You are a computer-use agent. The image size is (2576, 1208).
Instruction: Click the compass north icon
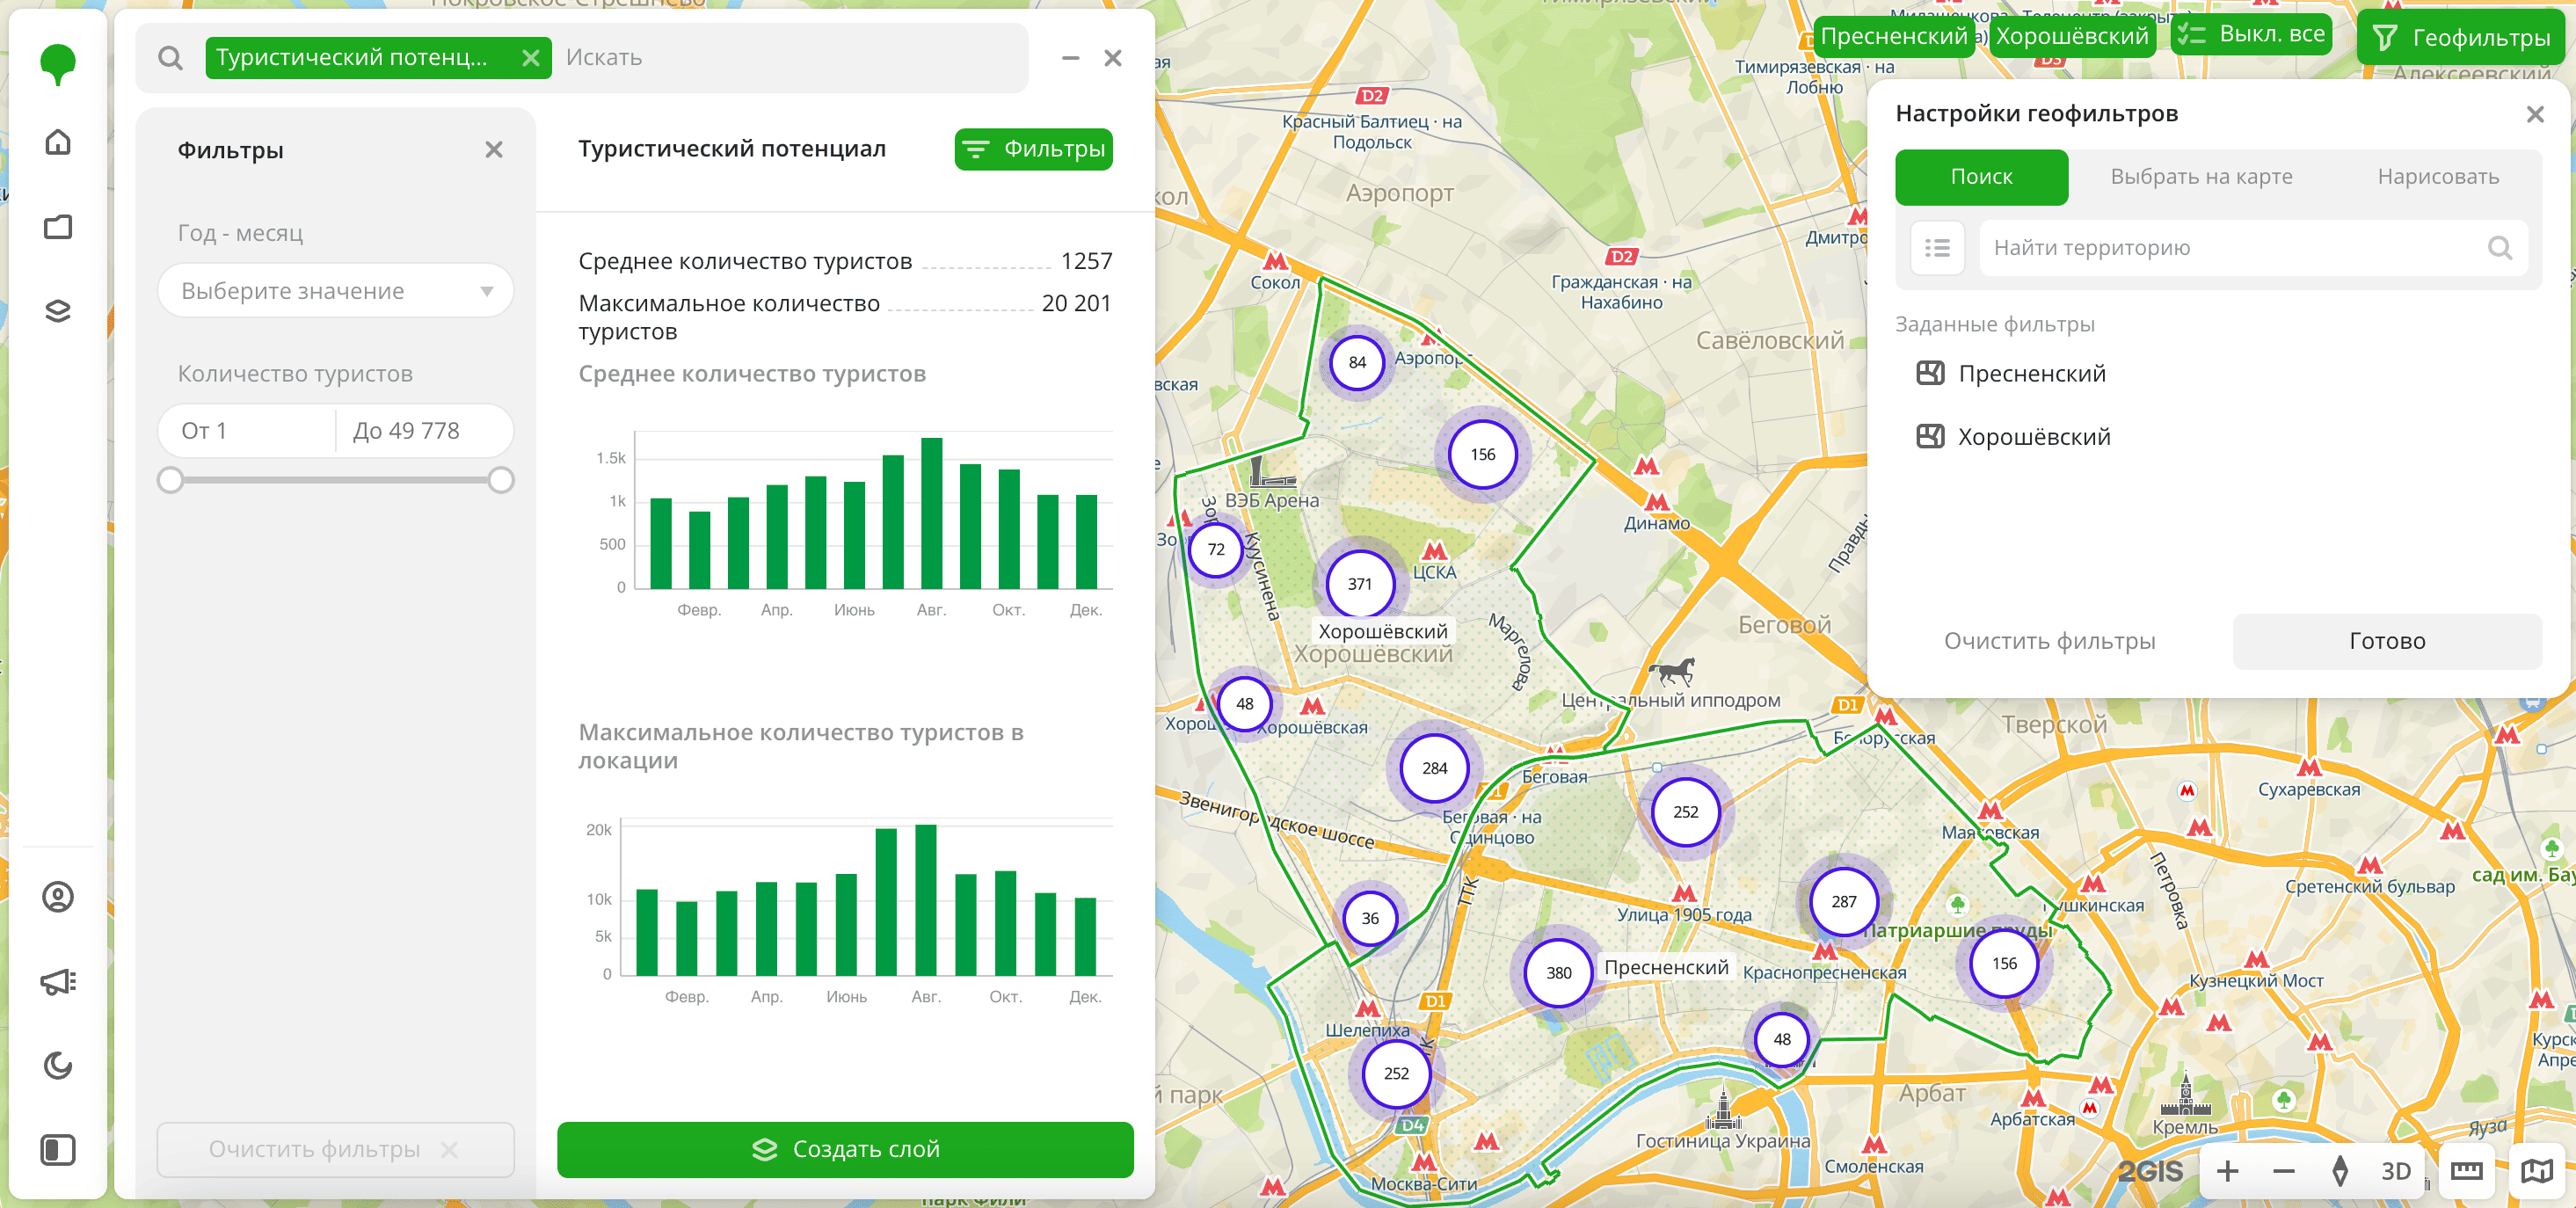click(2340, 1171)
